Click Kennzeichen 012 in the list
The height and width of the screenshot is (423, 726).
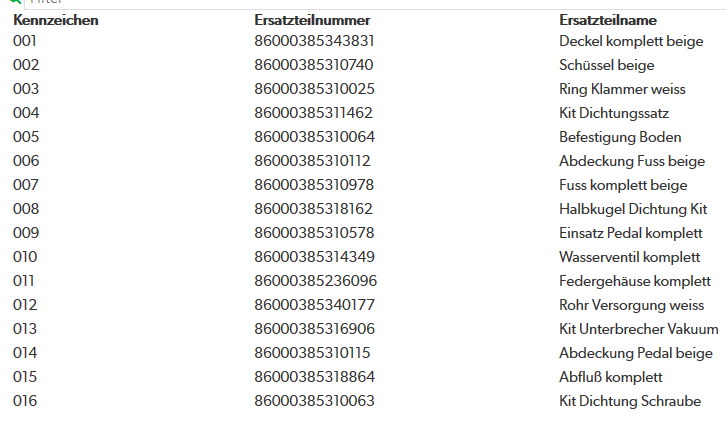pos(25,305)
